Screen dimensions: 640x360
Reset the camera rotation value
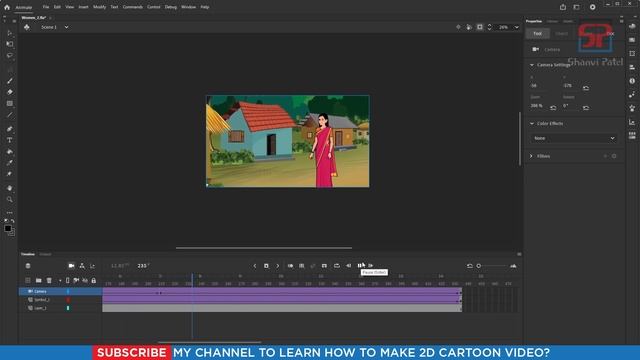click(586, 108)
